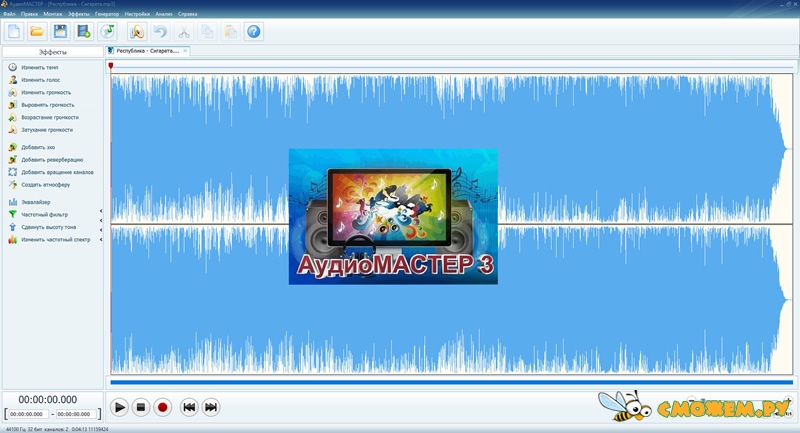Open help with the question mark icon
Viewport: 800px width, 433px height.
coord(254,32)
